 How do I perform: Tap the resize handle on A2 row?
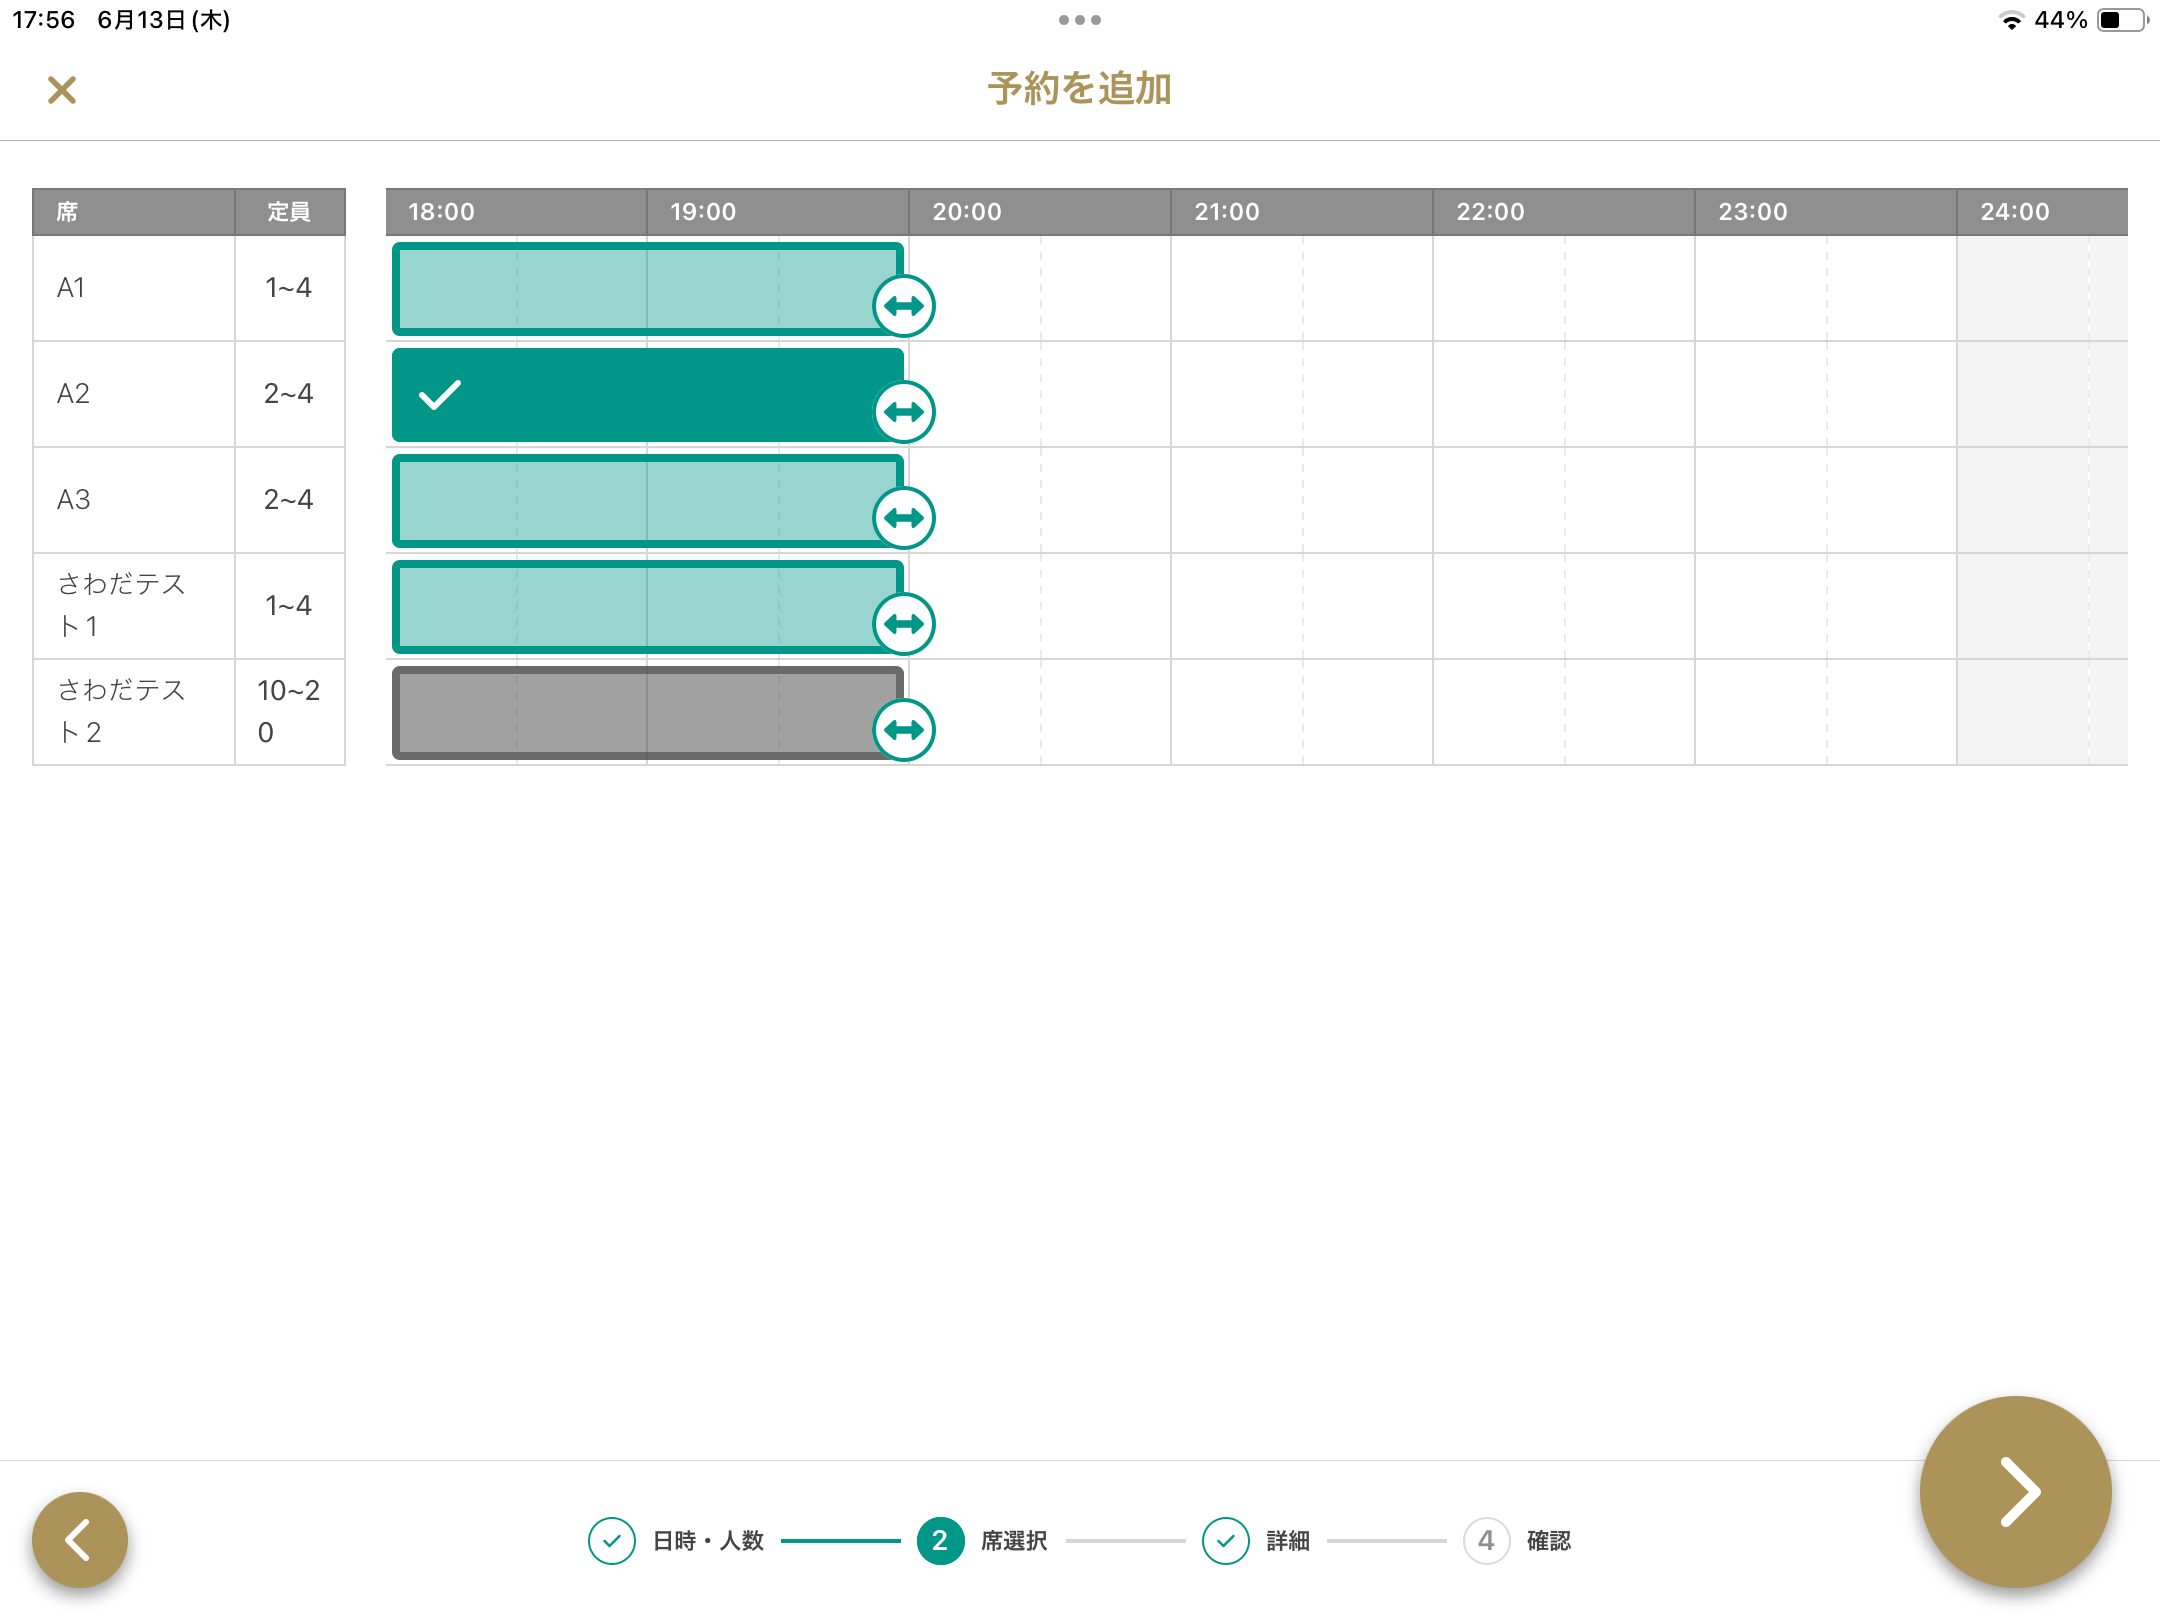tap(904, 412)
